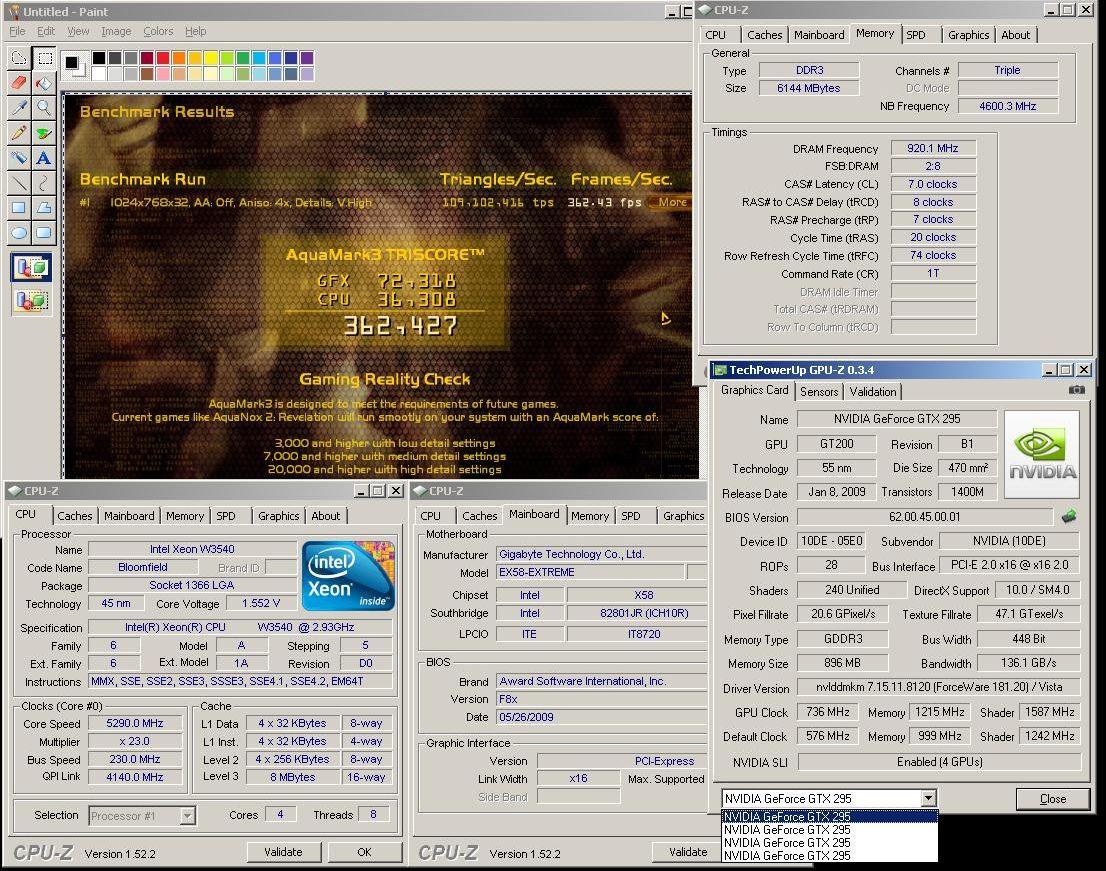Select the Free-Form Select tool in Paint
1106x871 pixels.
[x=19, y=59]
